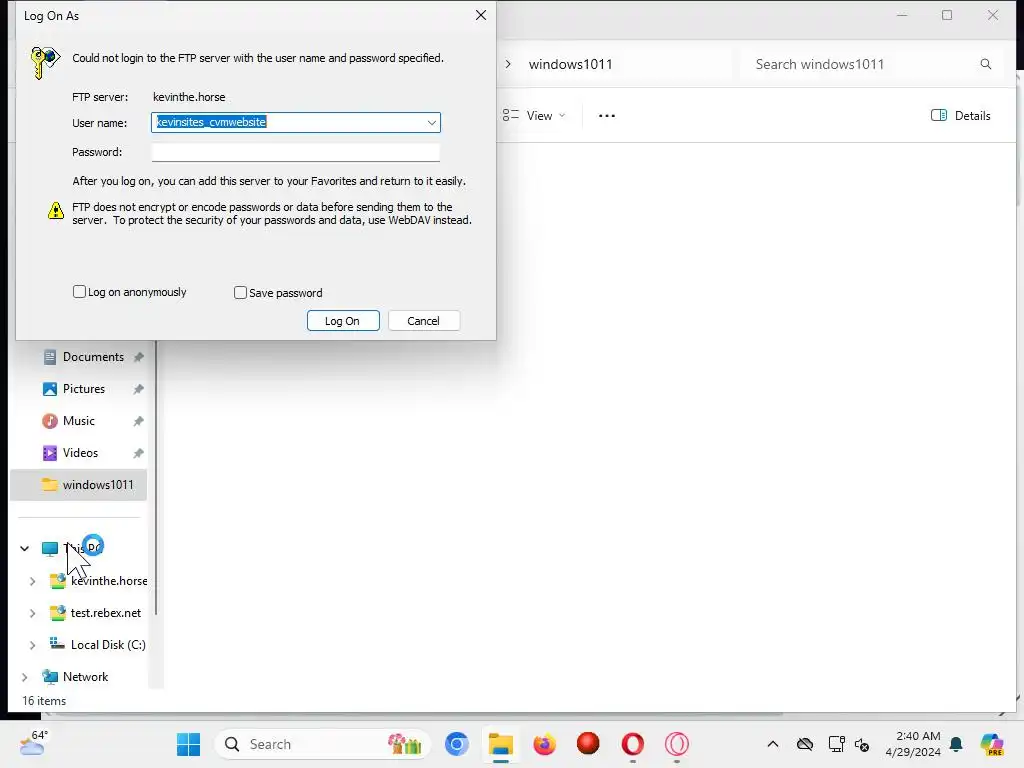The height and width of the screenshot is (768, 1024).
Task: Click the Log On button
Action: point(343,321)
